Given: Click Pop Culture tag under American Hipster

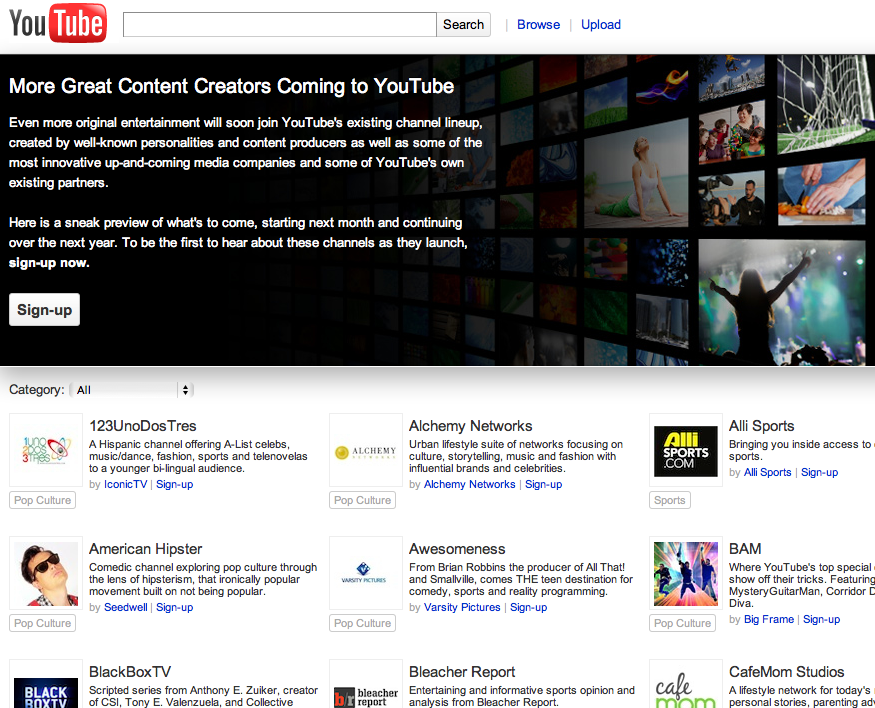Looking at the screenshot, I should click(42, 623).
